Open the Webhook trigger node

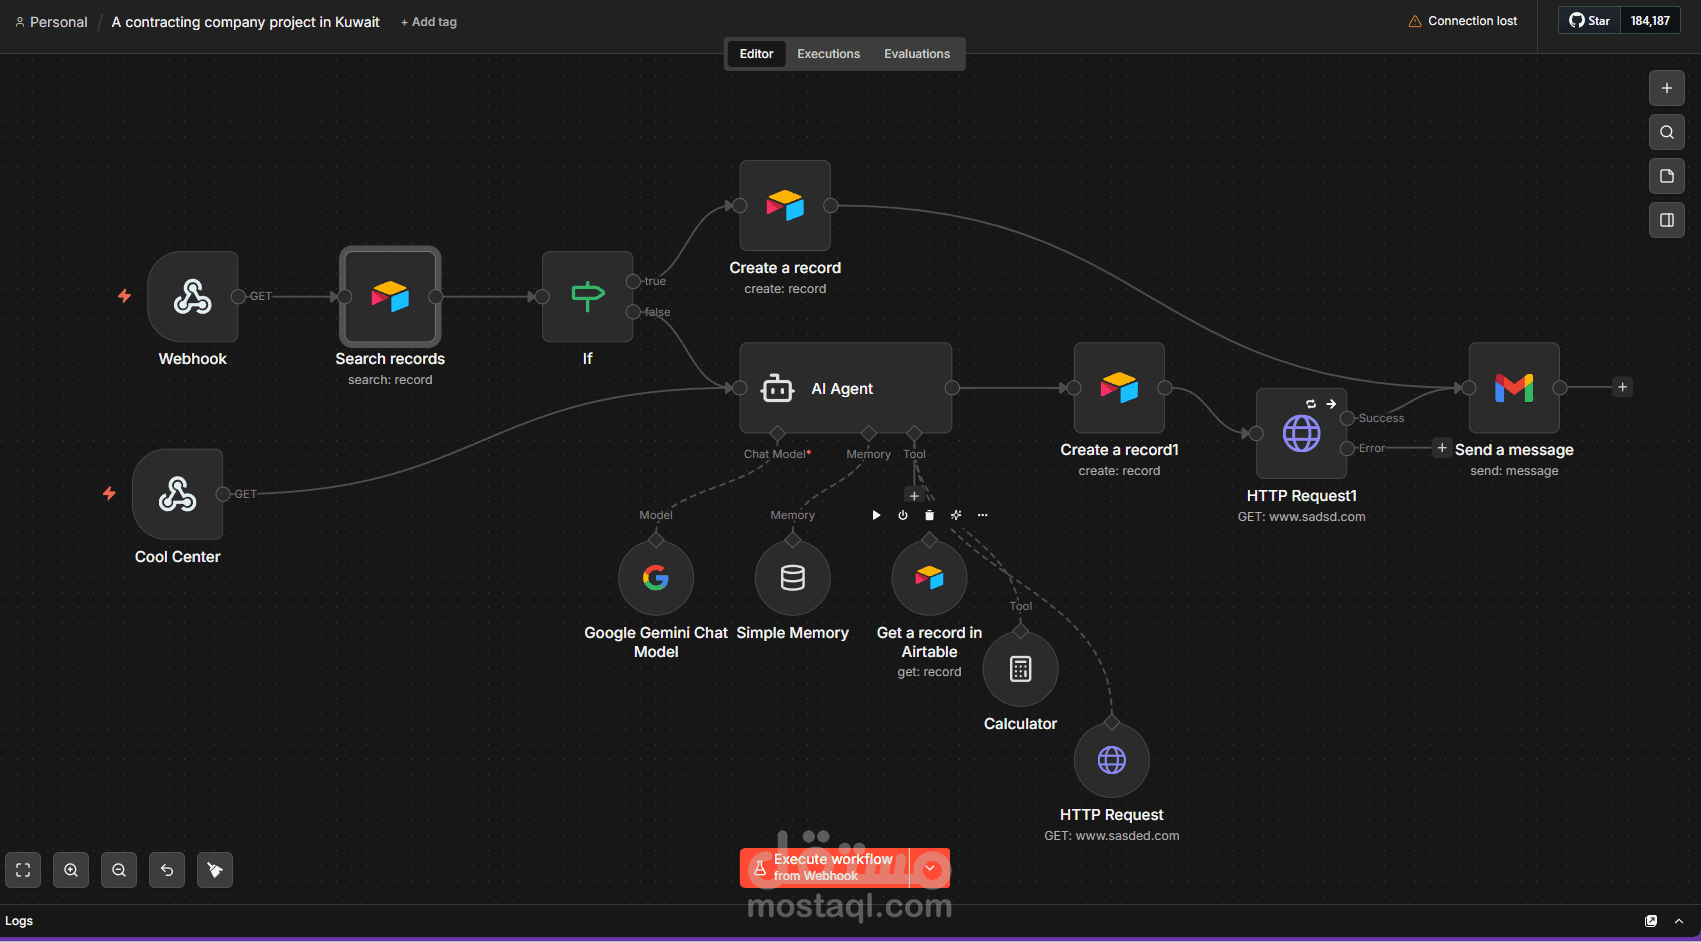192,296
